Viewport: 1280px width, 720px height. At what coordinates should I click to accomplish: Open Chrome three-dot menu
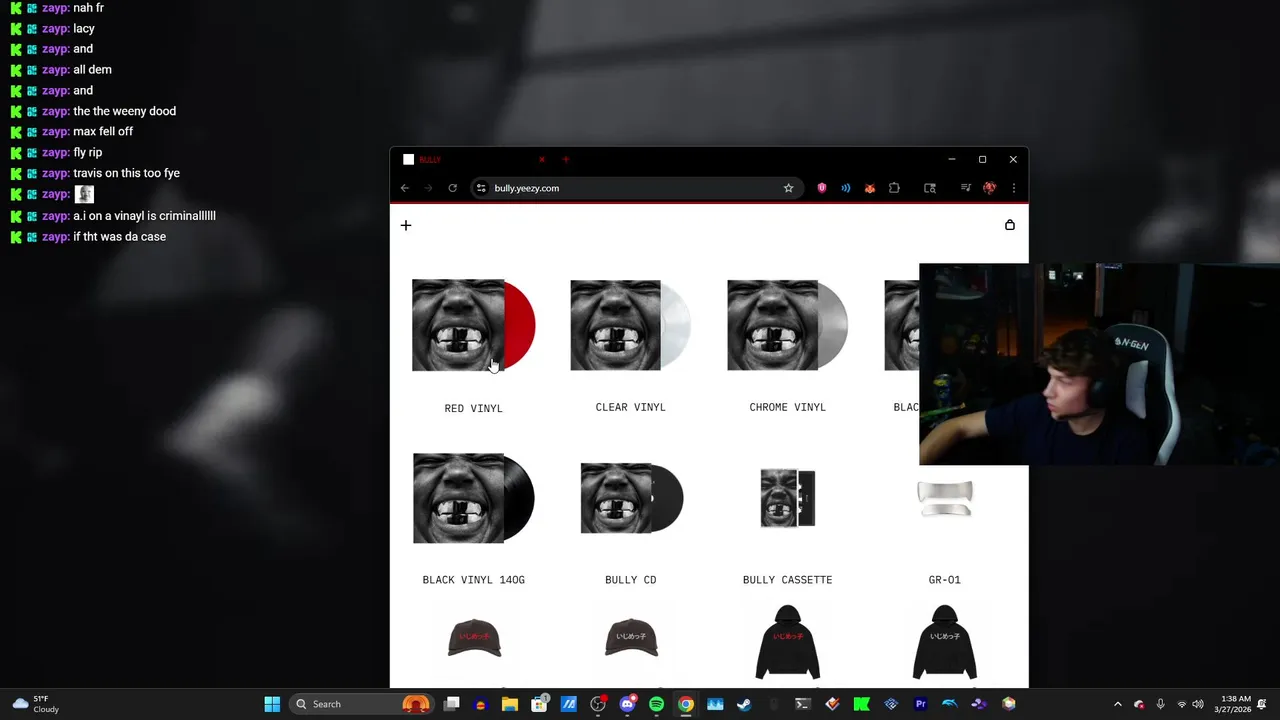pyautogui.click(x=1013, y=188)
